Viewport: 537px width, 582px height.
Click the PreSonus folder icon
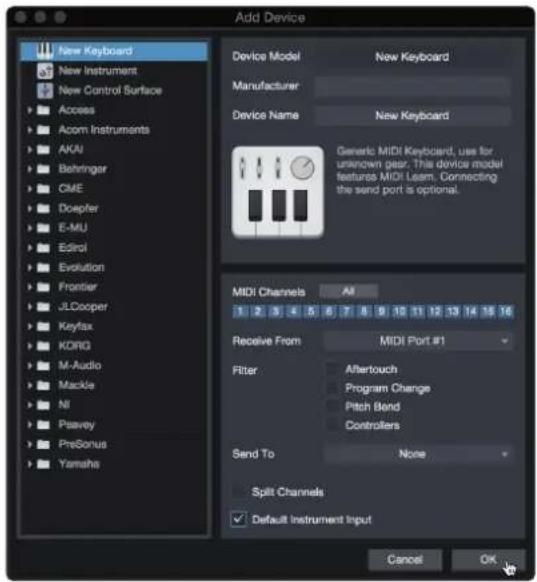(43, 444)
